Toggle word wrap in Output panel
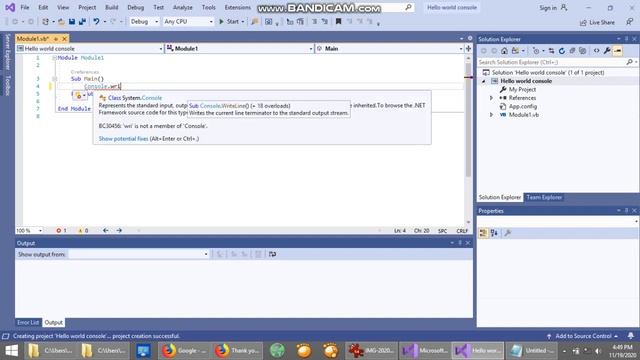The height and width of the screenshot is (360, 640). pos(272,254)
